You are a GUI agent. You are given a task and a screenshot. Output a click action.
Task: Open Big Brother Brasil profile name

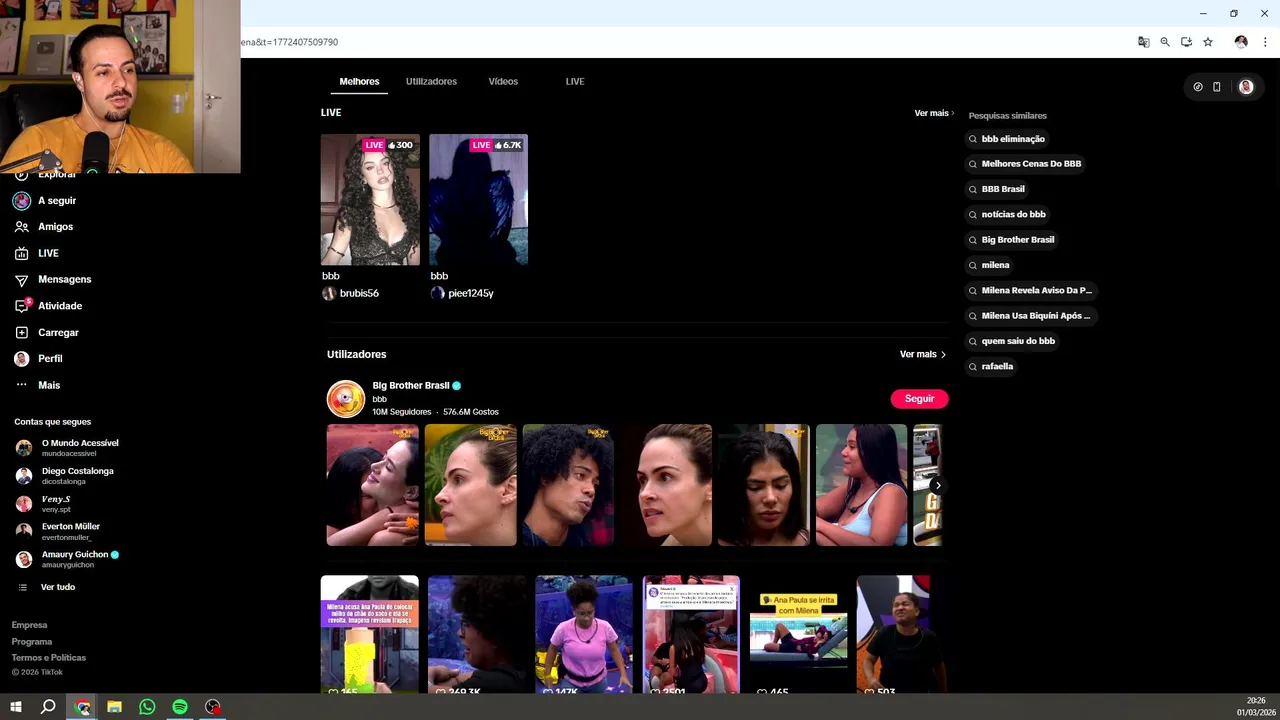pyautogui.click(x=411, y=385)
